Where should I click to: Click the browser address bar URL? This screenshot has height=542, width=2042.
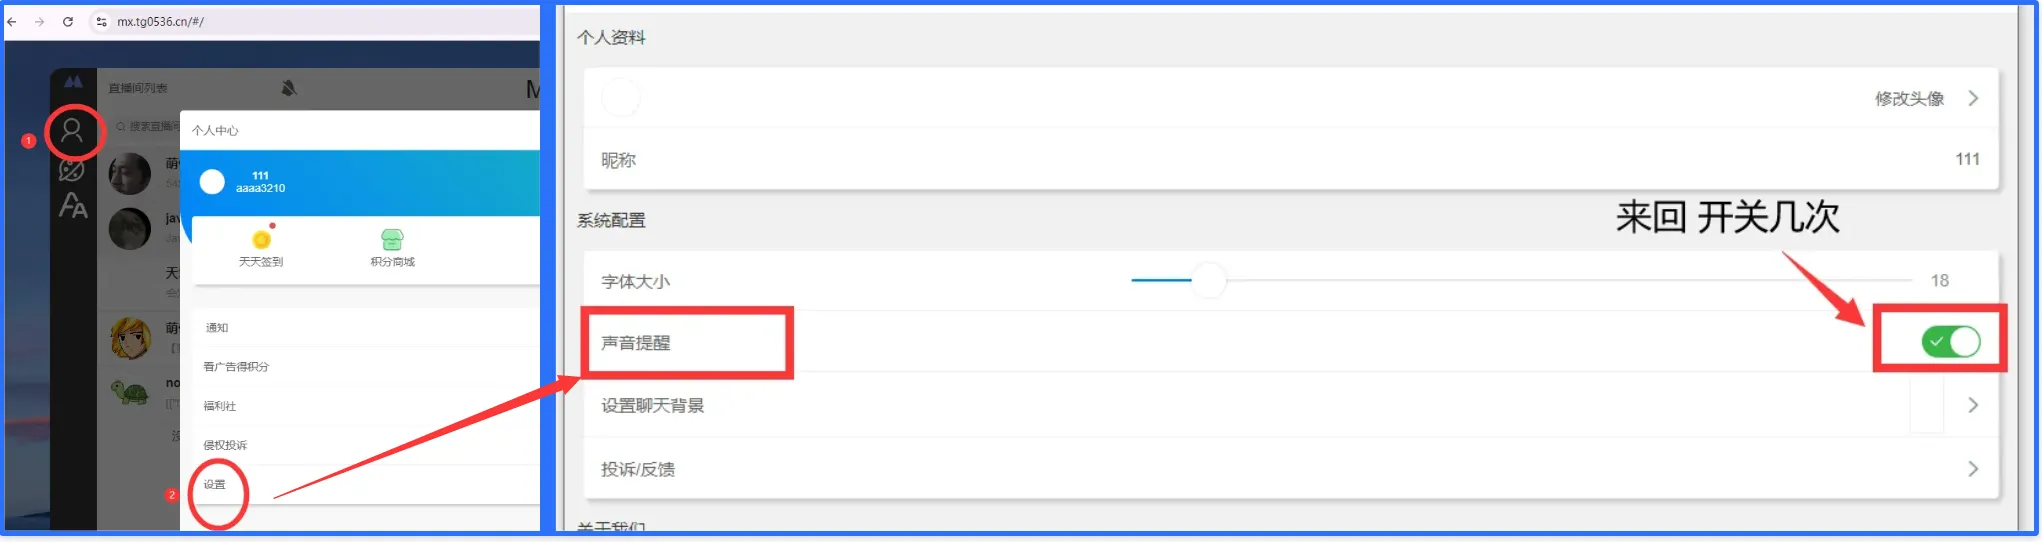click(160, 21)
